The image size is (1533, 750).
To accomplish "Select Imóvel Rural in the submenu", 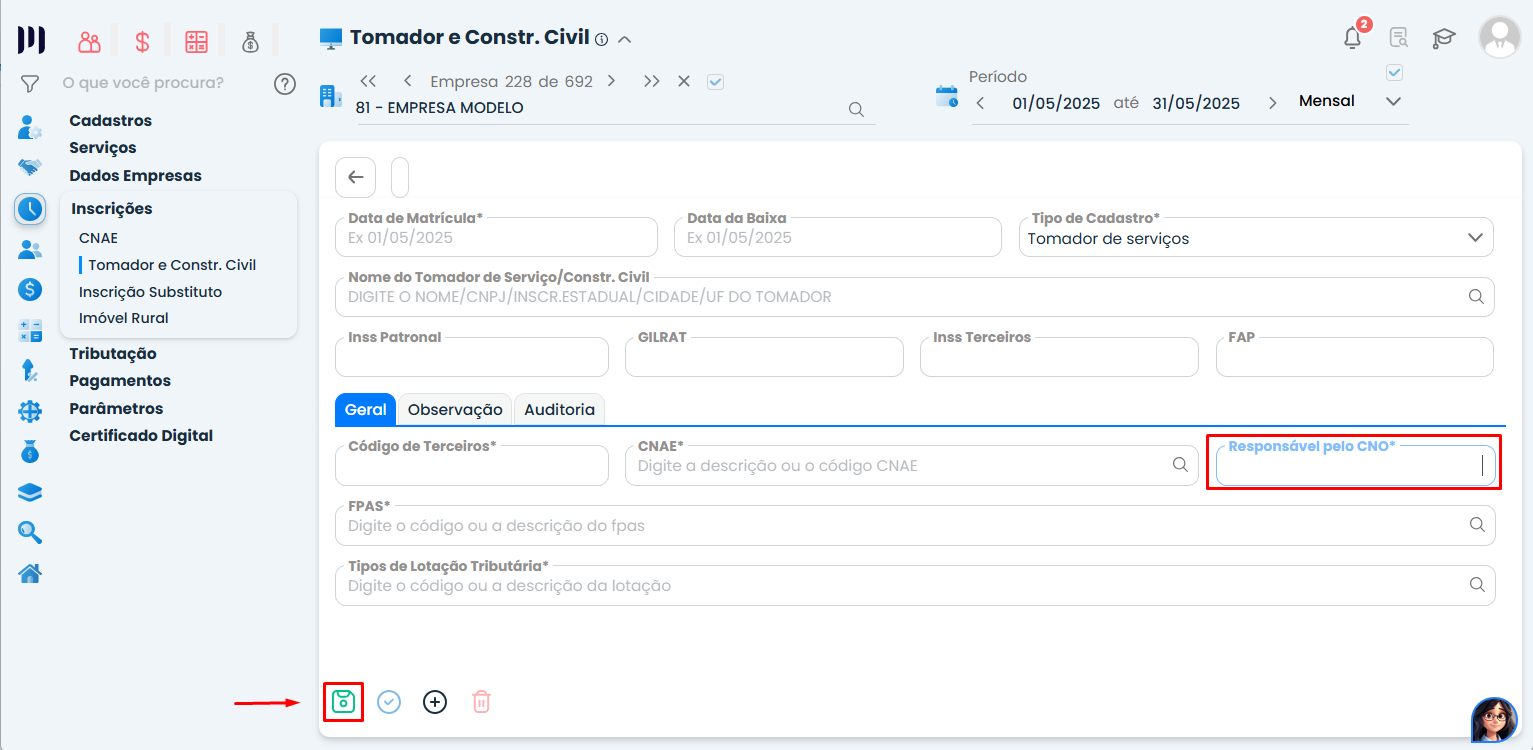I will 124,318.
